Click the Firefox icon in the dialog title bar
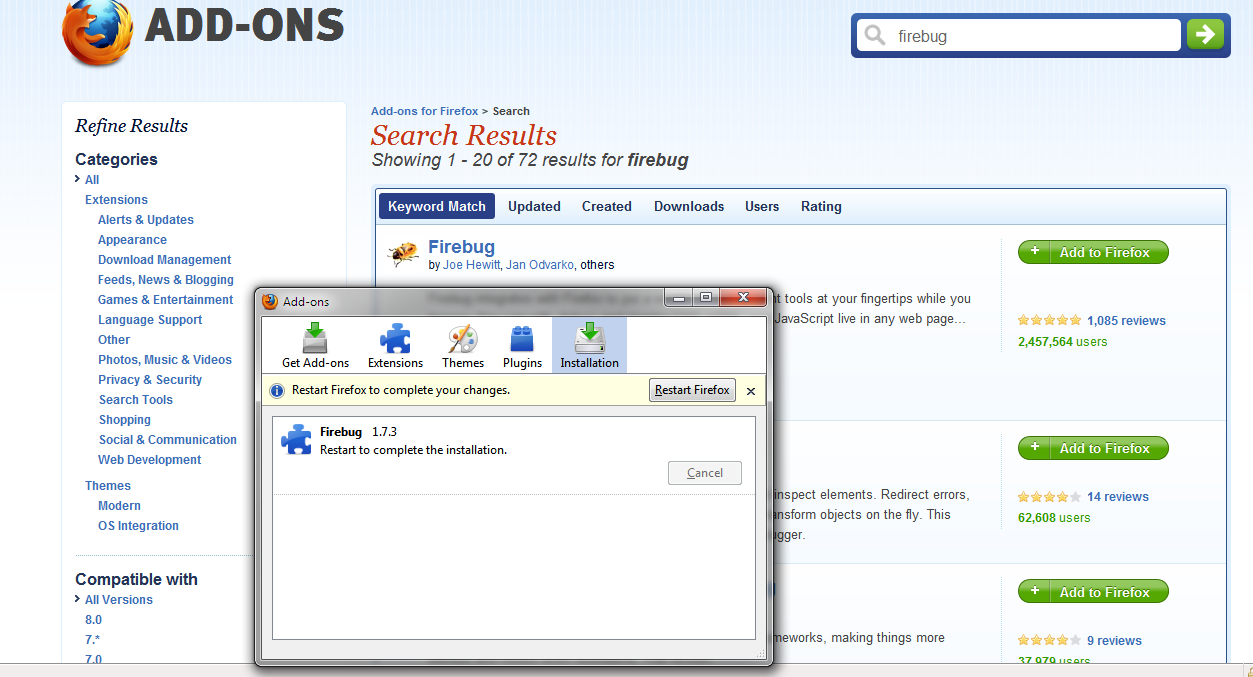Screen dimensions: 1253x677 (x=270, y=301)
